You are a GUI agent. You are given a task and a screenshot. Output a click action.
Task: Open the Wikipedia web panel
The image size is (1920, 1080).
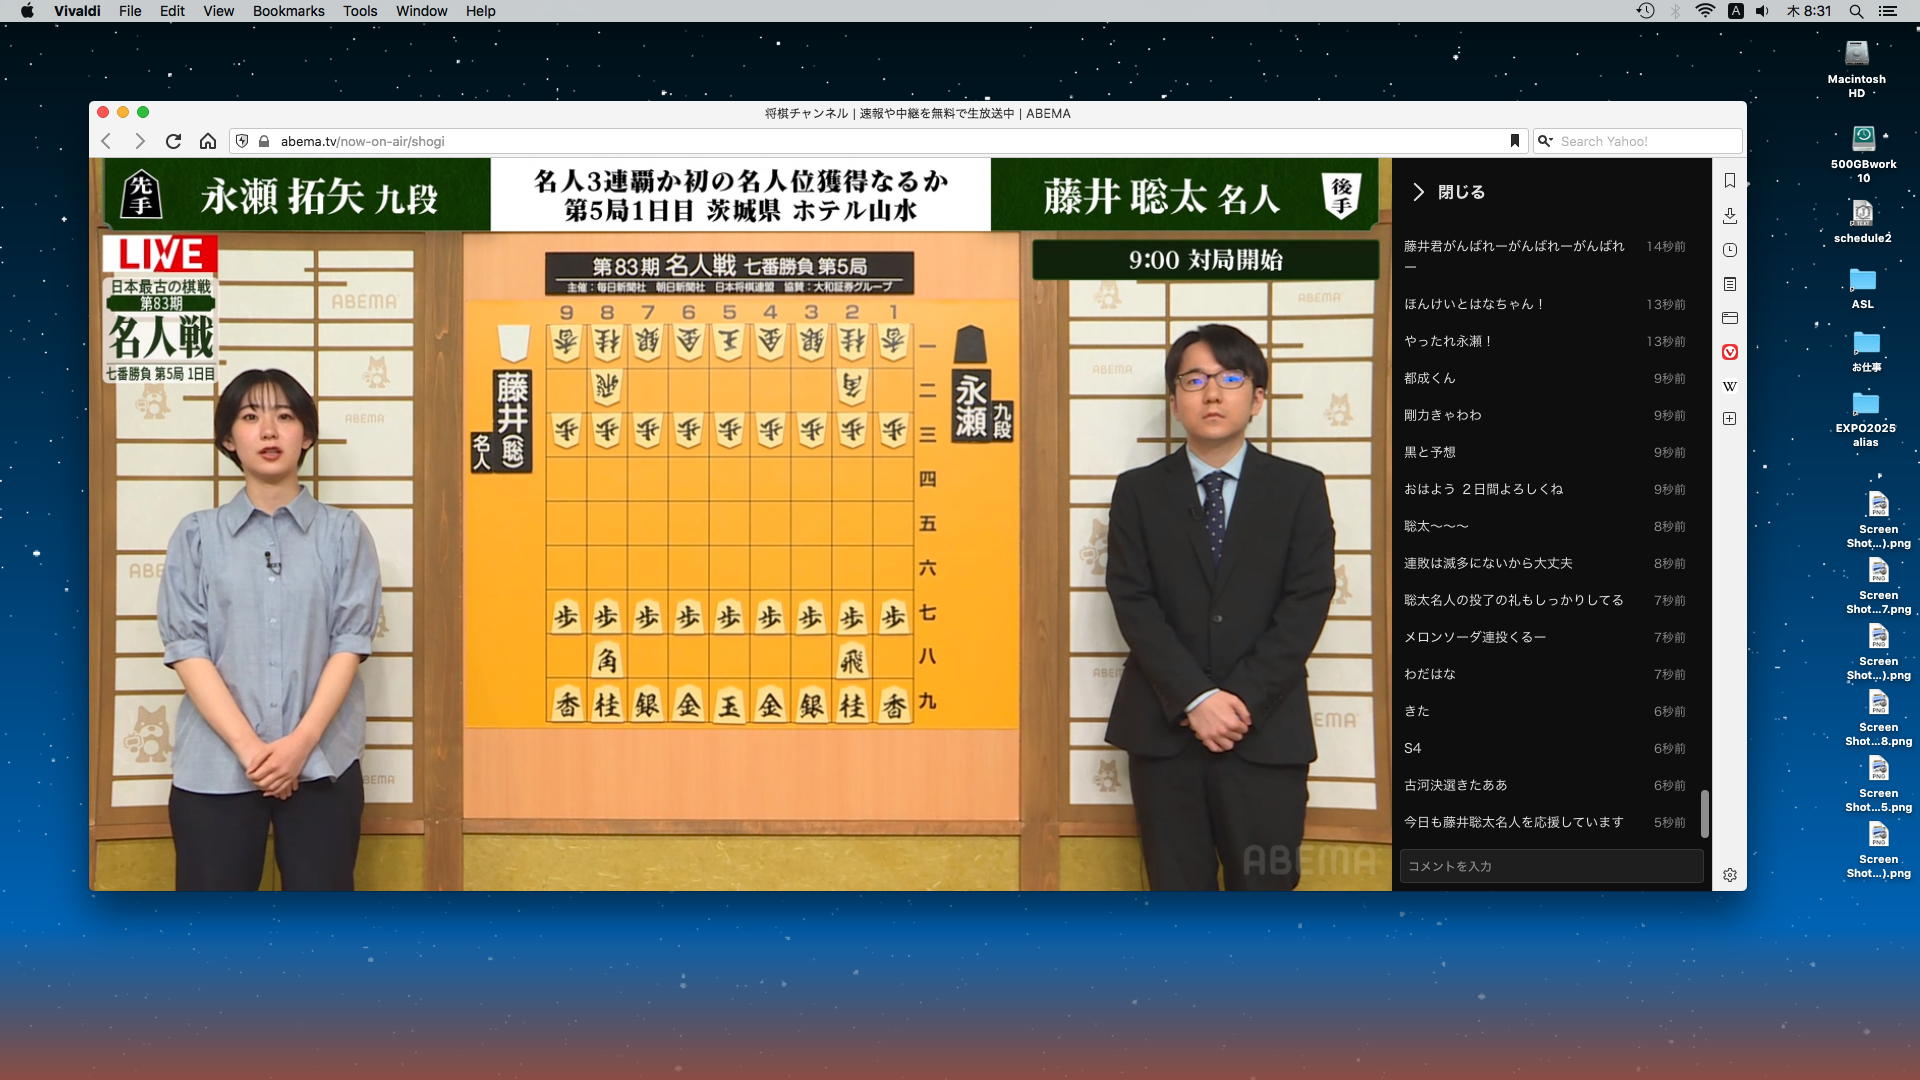[1730, 386]
